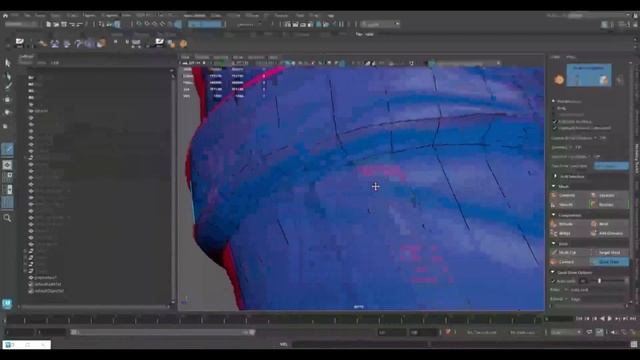This screenshot has width=640, height=360.
Task: Click the MEL command line input
Action: click(x=359, y=344)
